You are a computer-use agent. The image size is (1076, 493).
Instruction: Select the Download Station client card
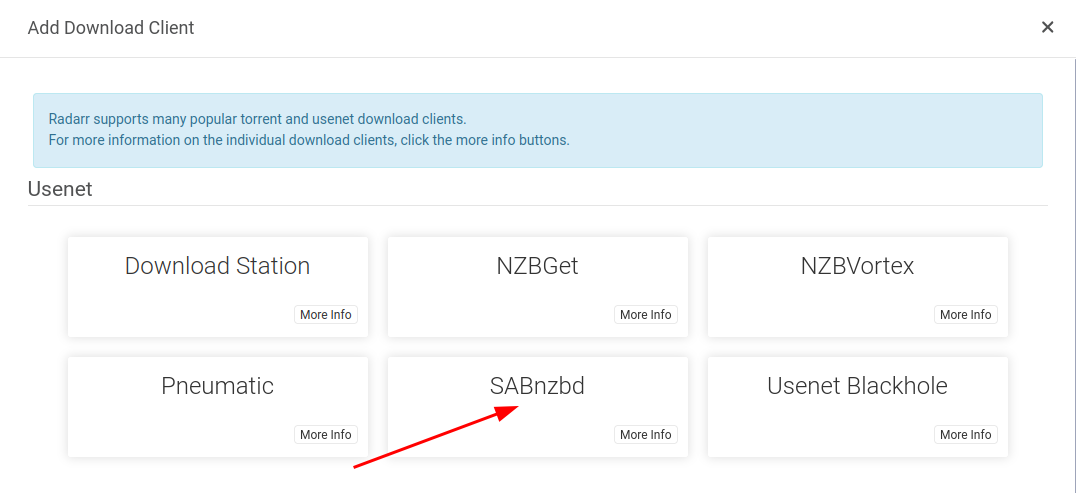click(218, 287)
